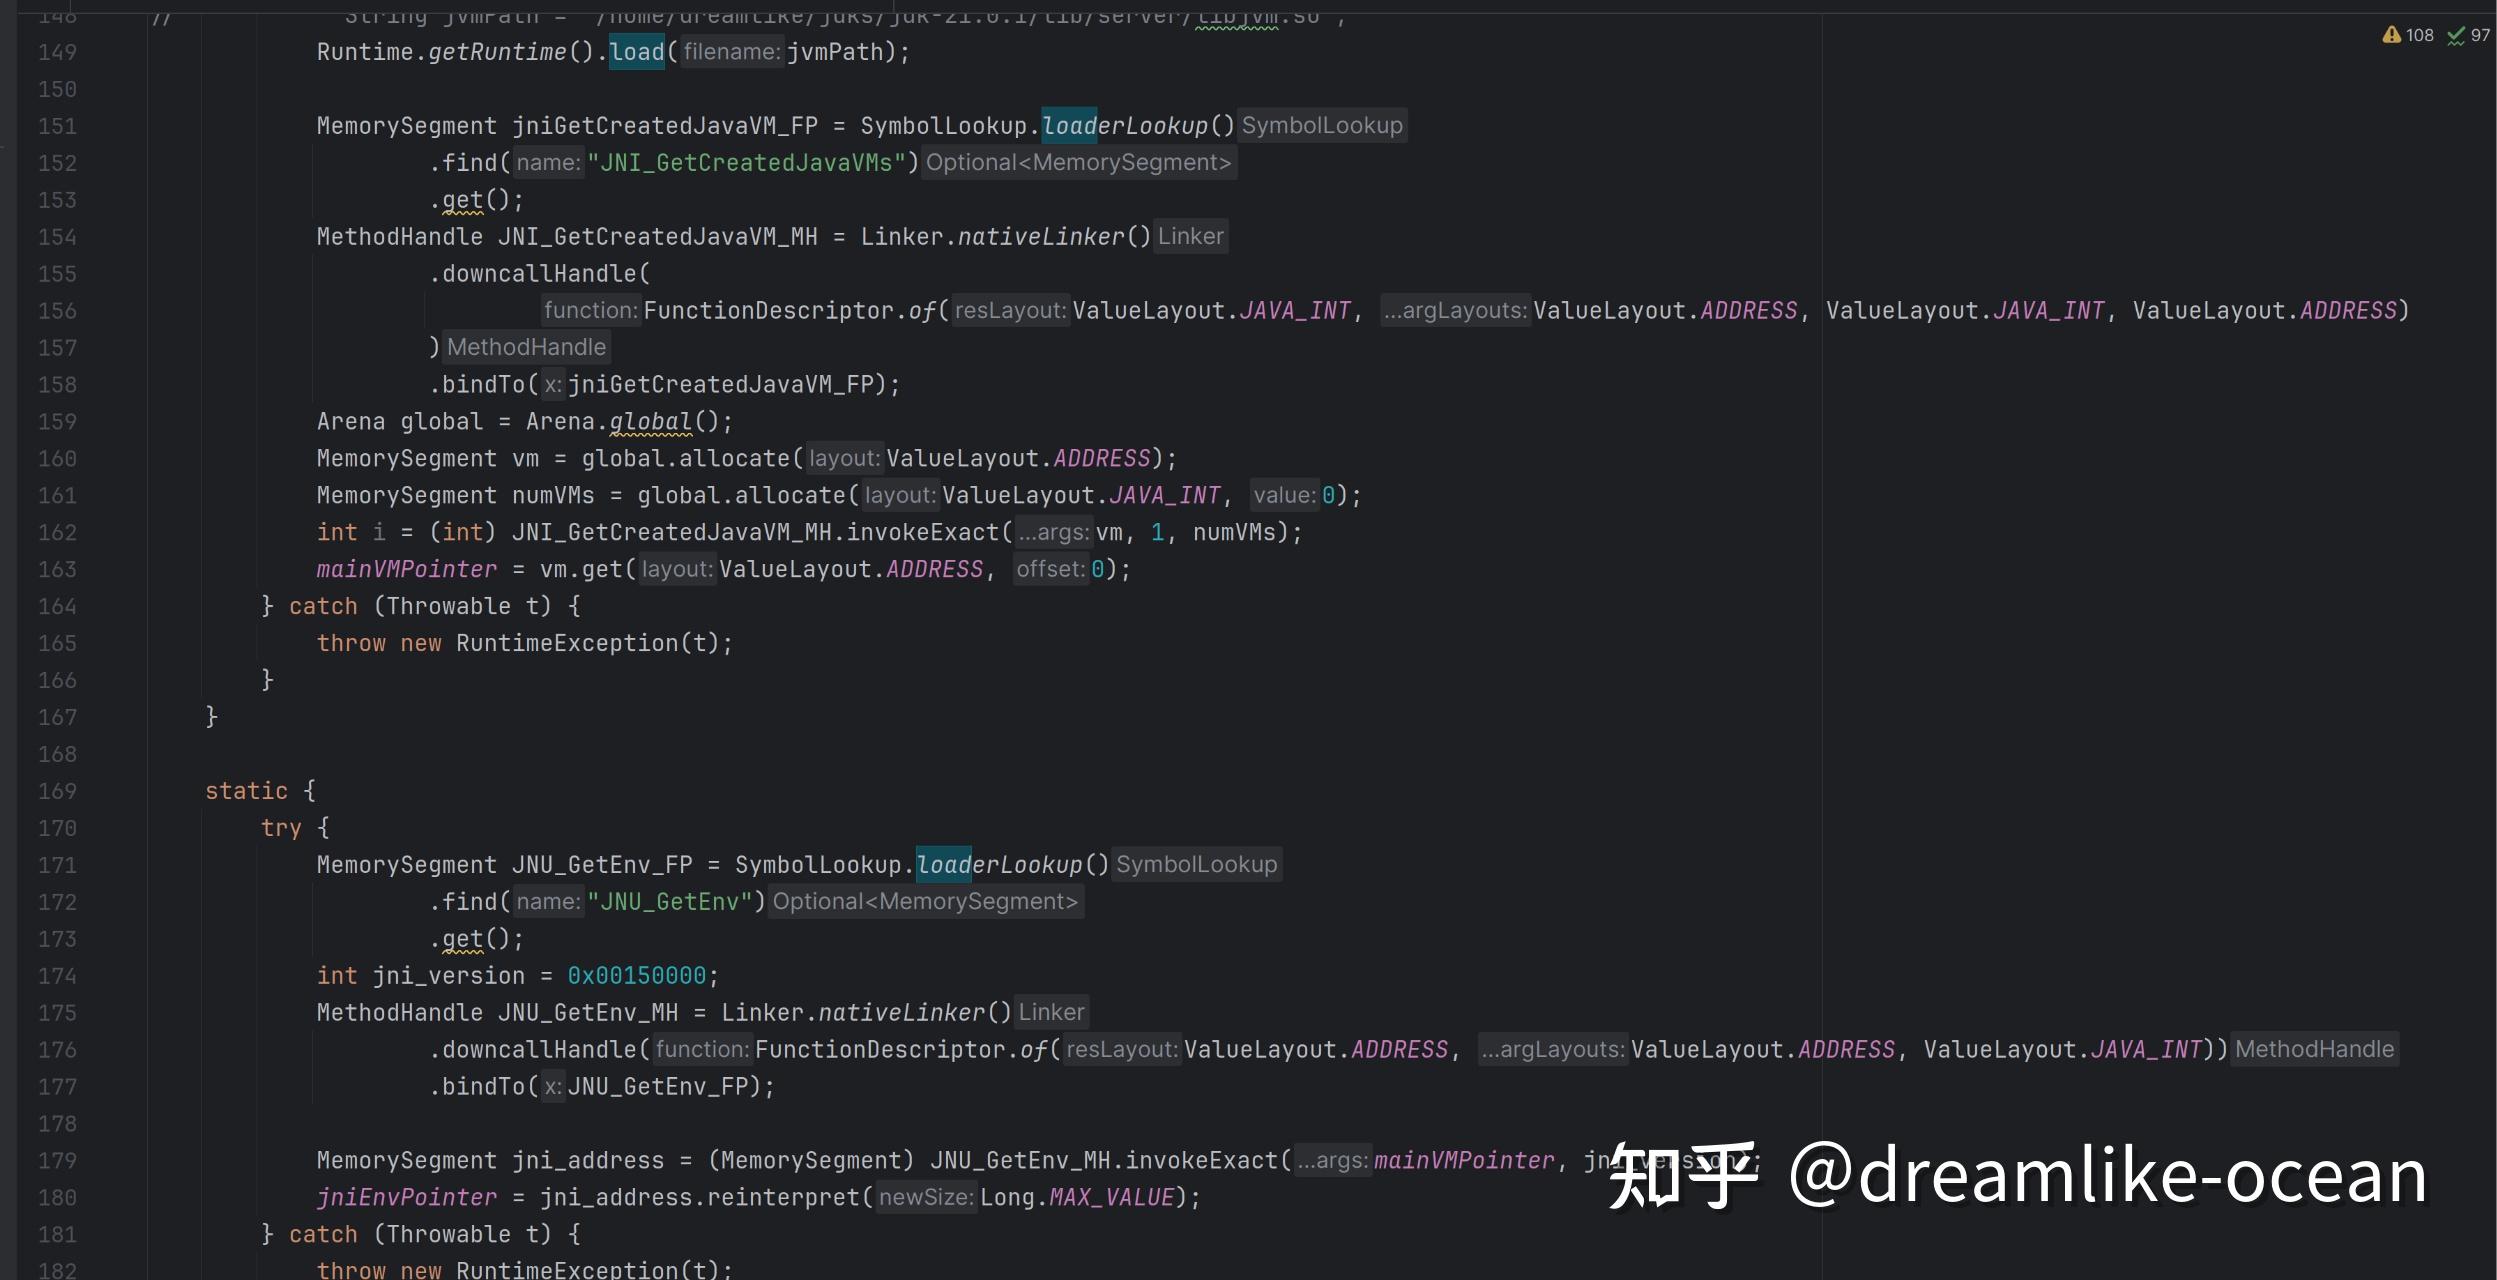2497x1280 pixels.
Task: Click mainVMPointer field reference on line 163
Action: click(x=405, y=568)
